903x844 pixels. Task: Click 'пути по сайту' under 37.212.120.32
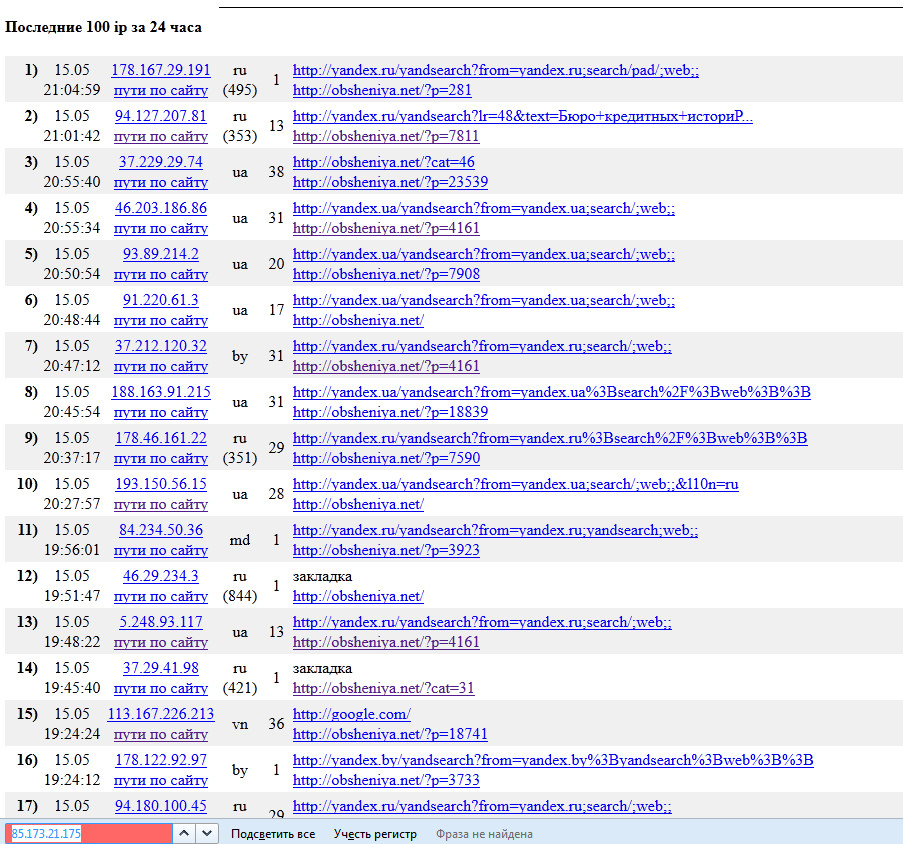[161, 367]
